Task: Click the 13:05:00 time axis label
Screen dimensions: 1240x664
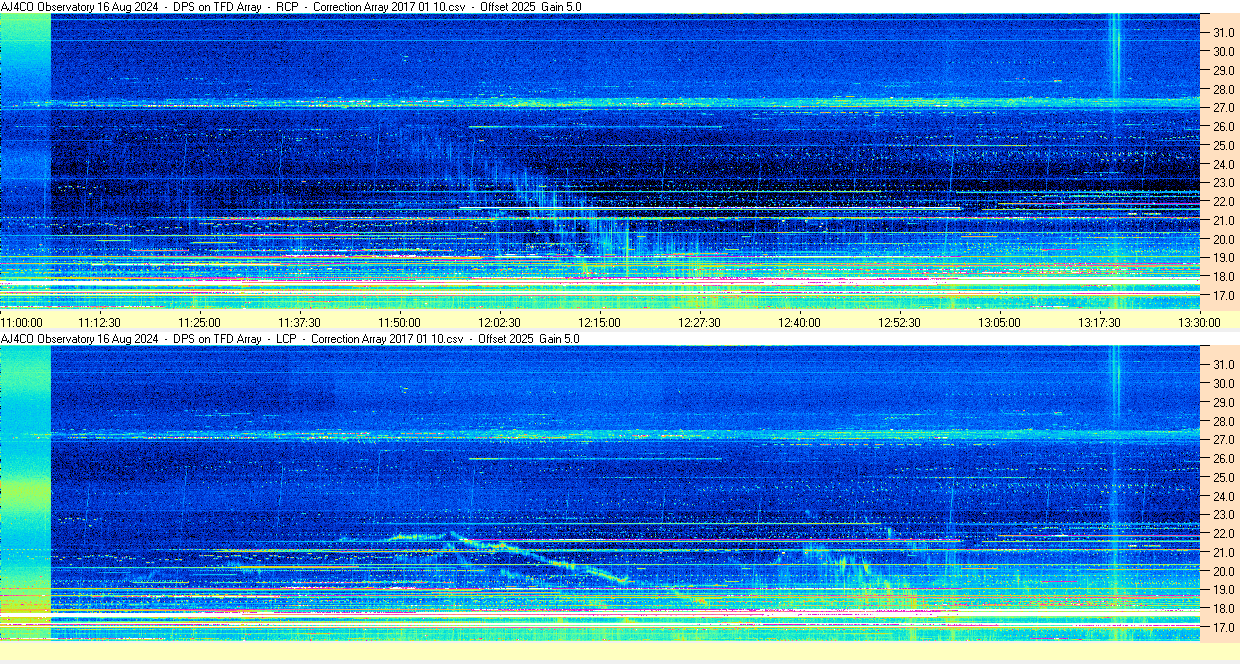Action: click(x=999, y=322)
